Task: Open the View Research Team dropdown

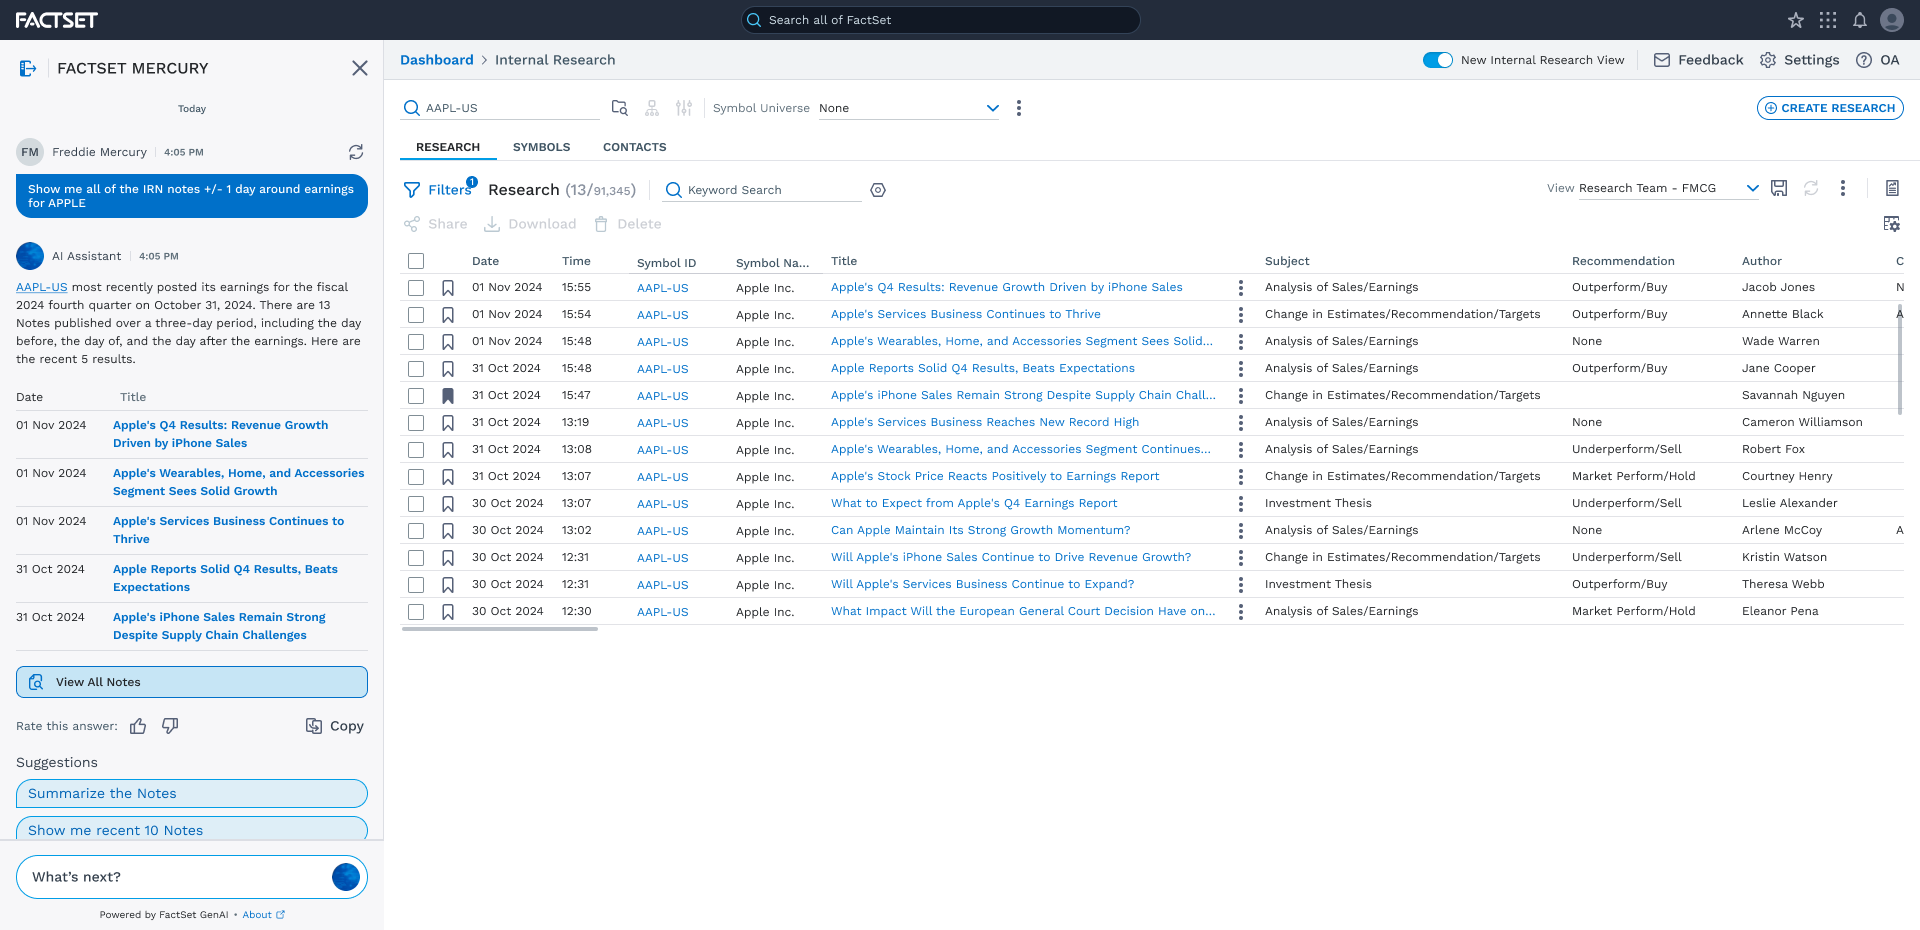Action: click(1669, 188)
